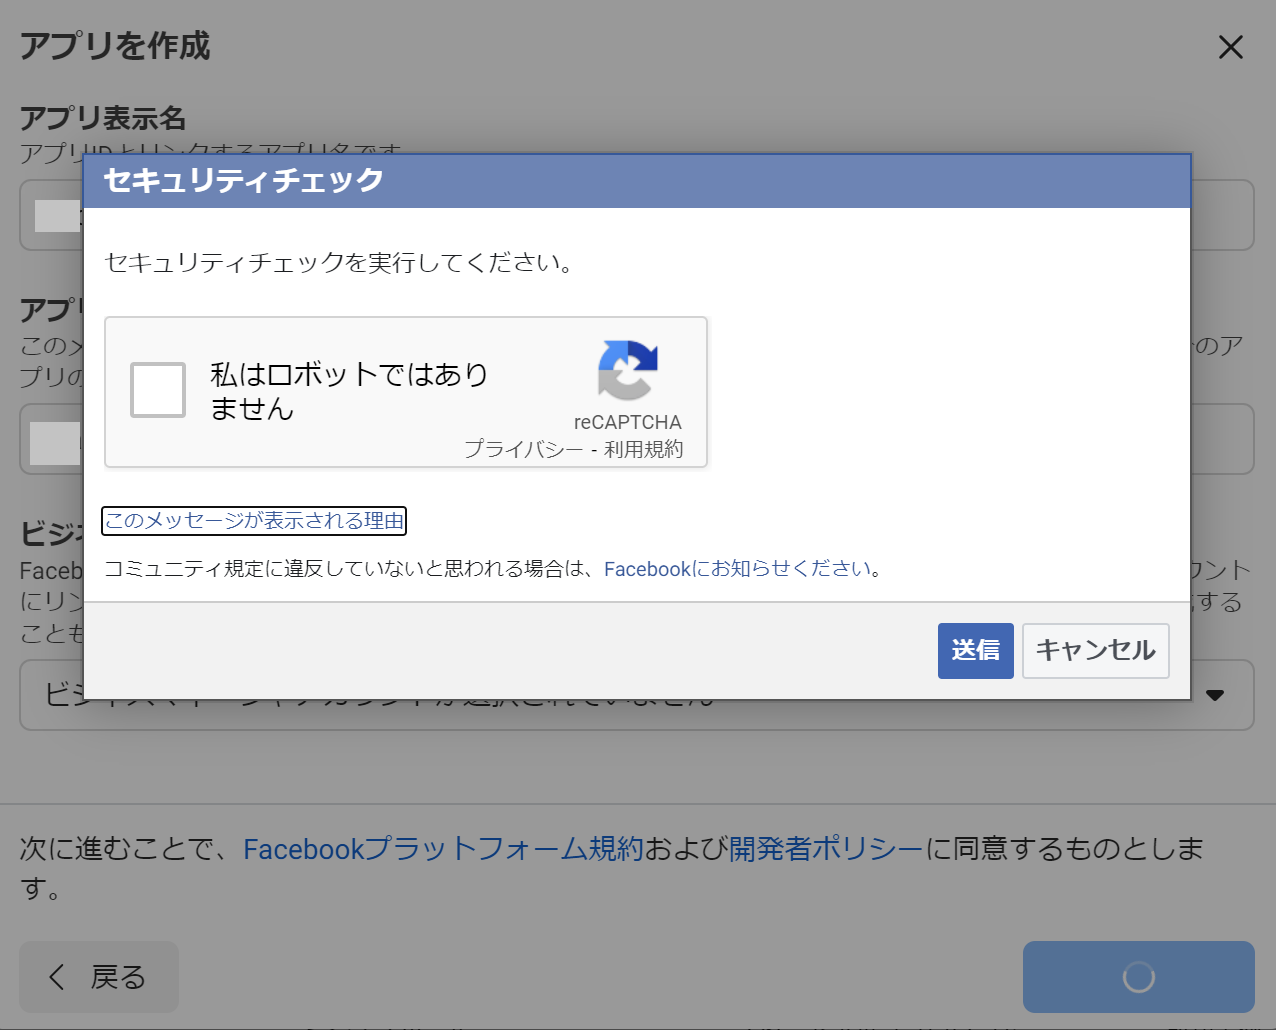Close the アプリを作成 dialog with X
Viewport: 1276px width, 1030px height.
pos(1230,47)
